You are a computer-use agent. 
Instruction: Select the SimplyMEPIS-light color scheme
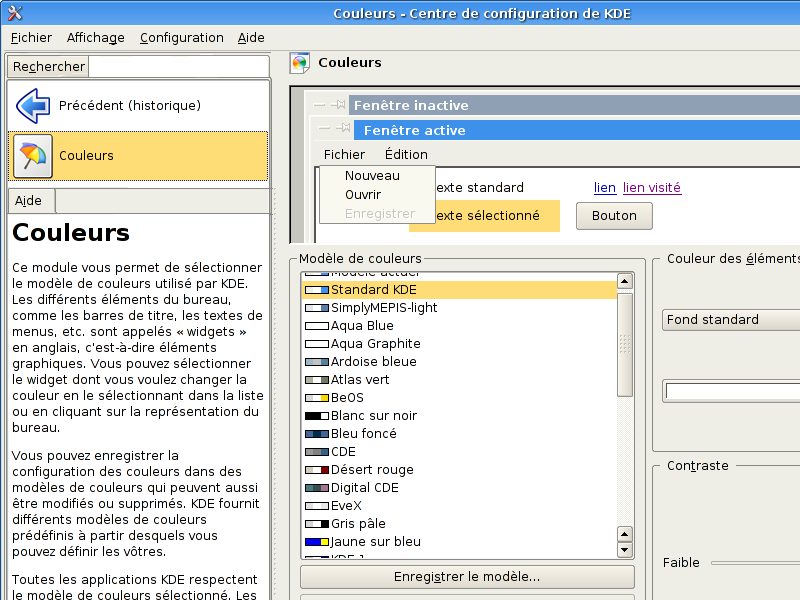460,308
